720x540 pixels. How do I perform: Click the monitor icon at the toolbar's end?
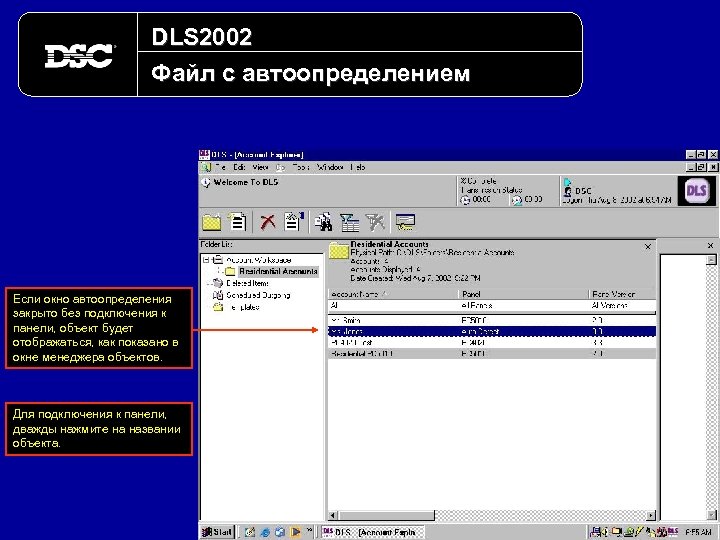[x=405, y=223]
